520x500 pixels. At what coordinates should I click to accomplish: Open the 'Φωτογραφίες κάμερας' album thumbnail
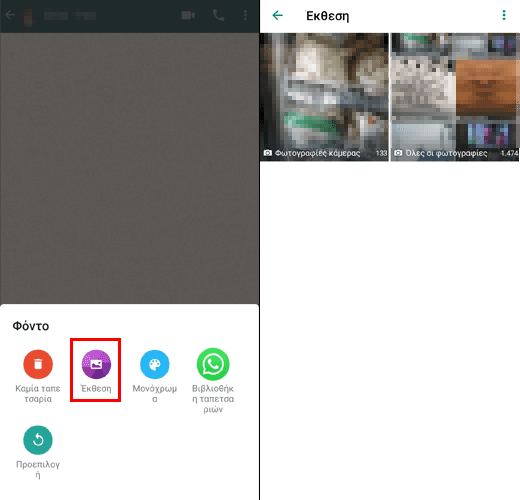[324, 97]
